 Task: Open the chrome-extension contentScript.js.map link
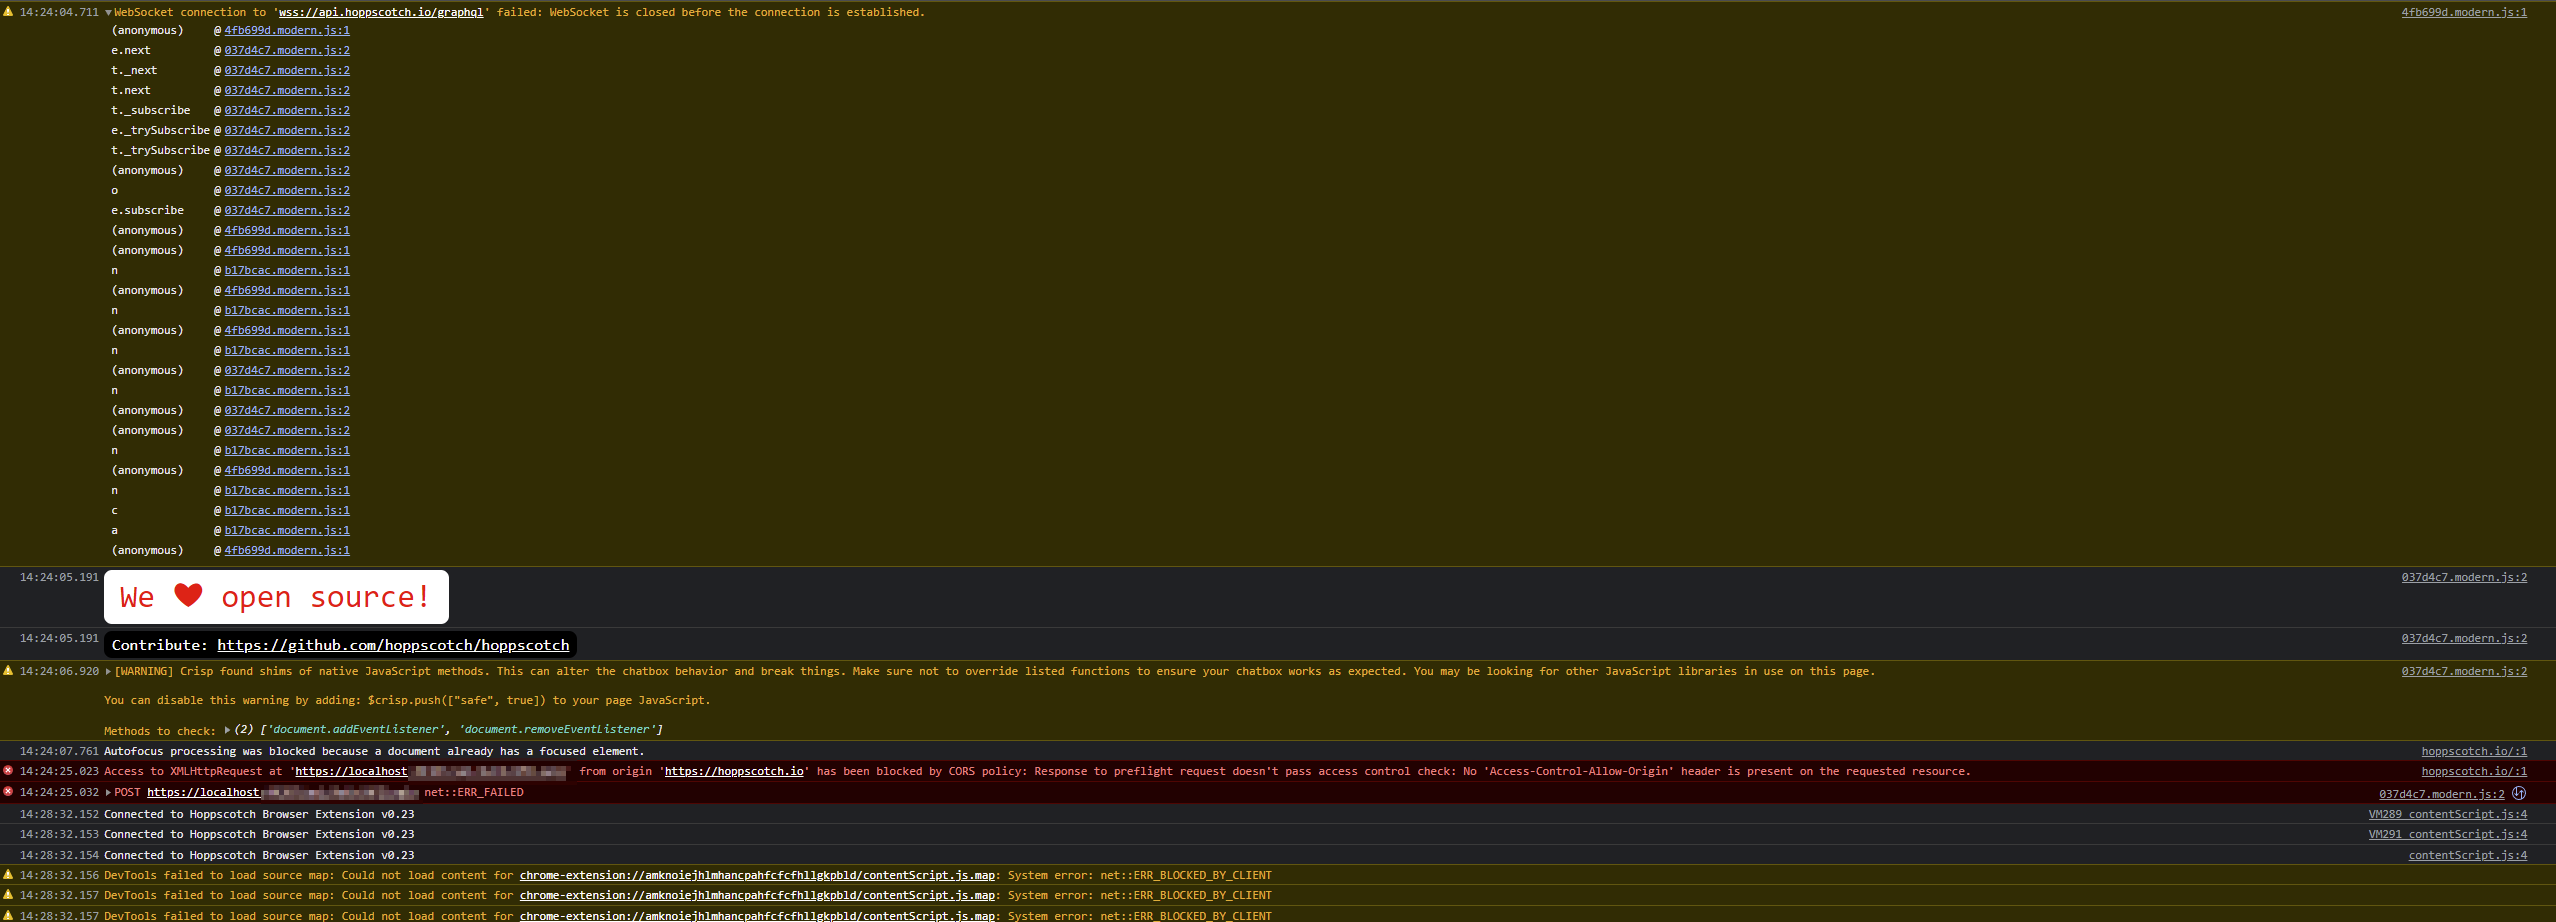[756, 875]
